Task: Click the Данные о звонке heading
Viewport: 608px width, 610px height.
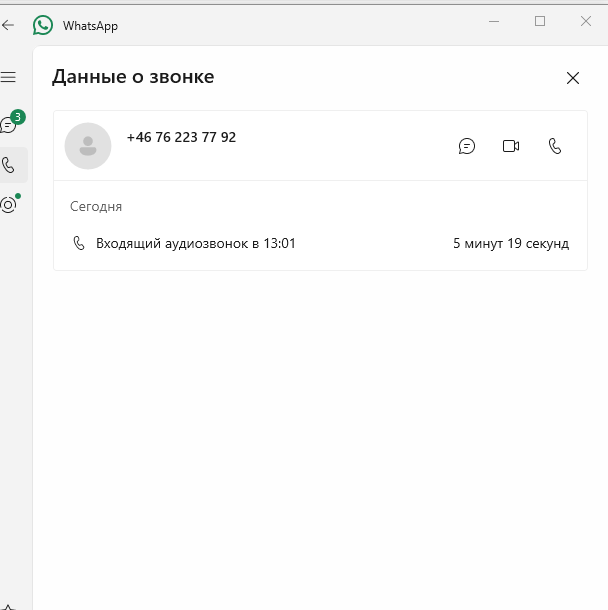Action: tap(133, 77)
